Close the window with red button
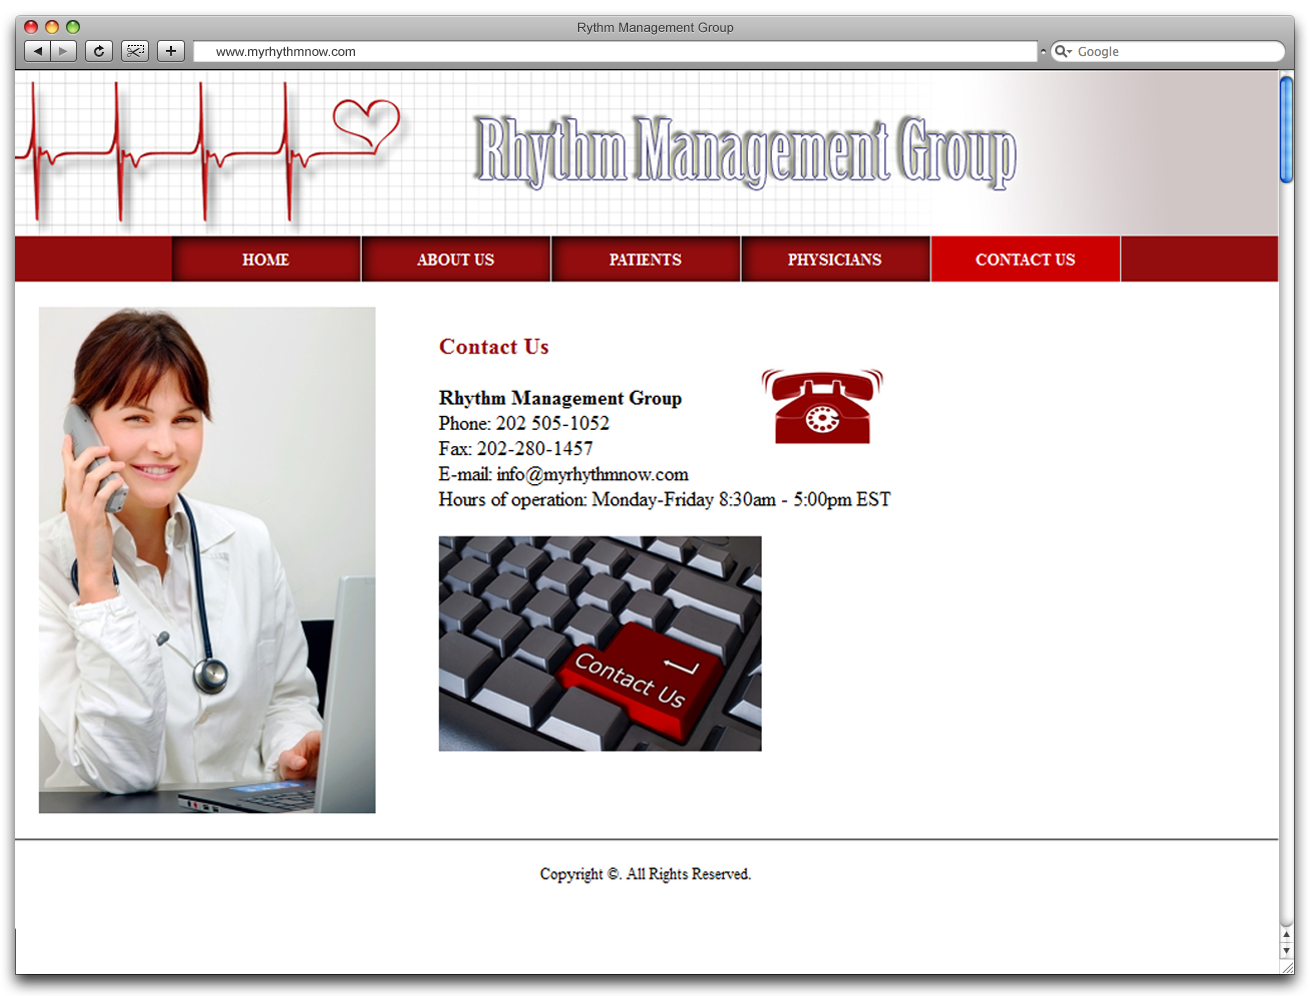 click(x=31, y=27)
